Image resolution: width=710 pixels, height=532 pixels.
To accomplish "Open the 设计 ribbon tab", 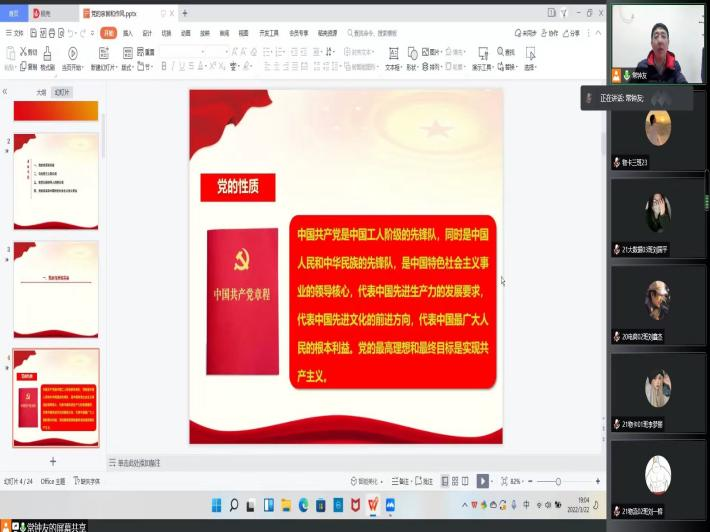I will click(x=147, y=33).
